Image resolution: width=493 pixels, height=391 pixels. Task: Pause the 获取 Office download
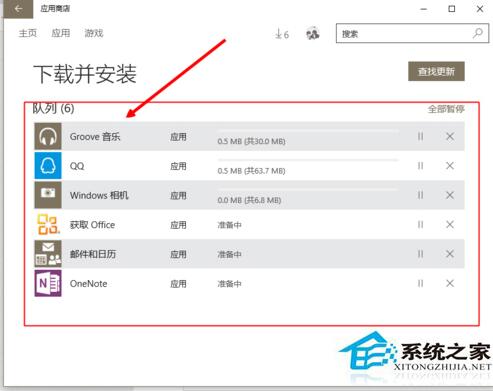tap(420, 224)
